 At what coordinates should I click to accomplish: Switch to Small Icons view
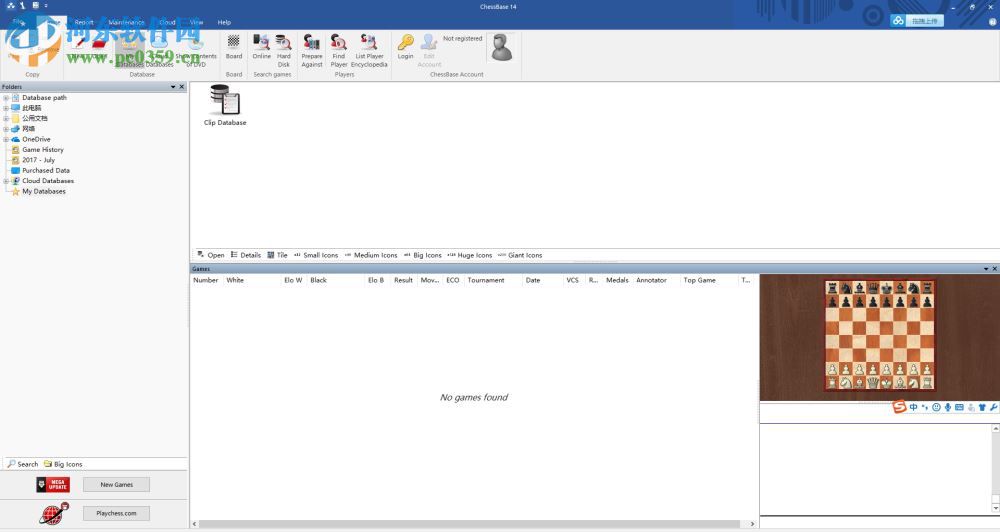316,255
